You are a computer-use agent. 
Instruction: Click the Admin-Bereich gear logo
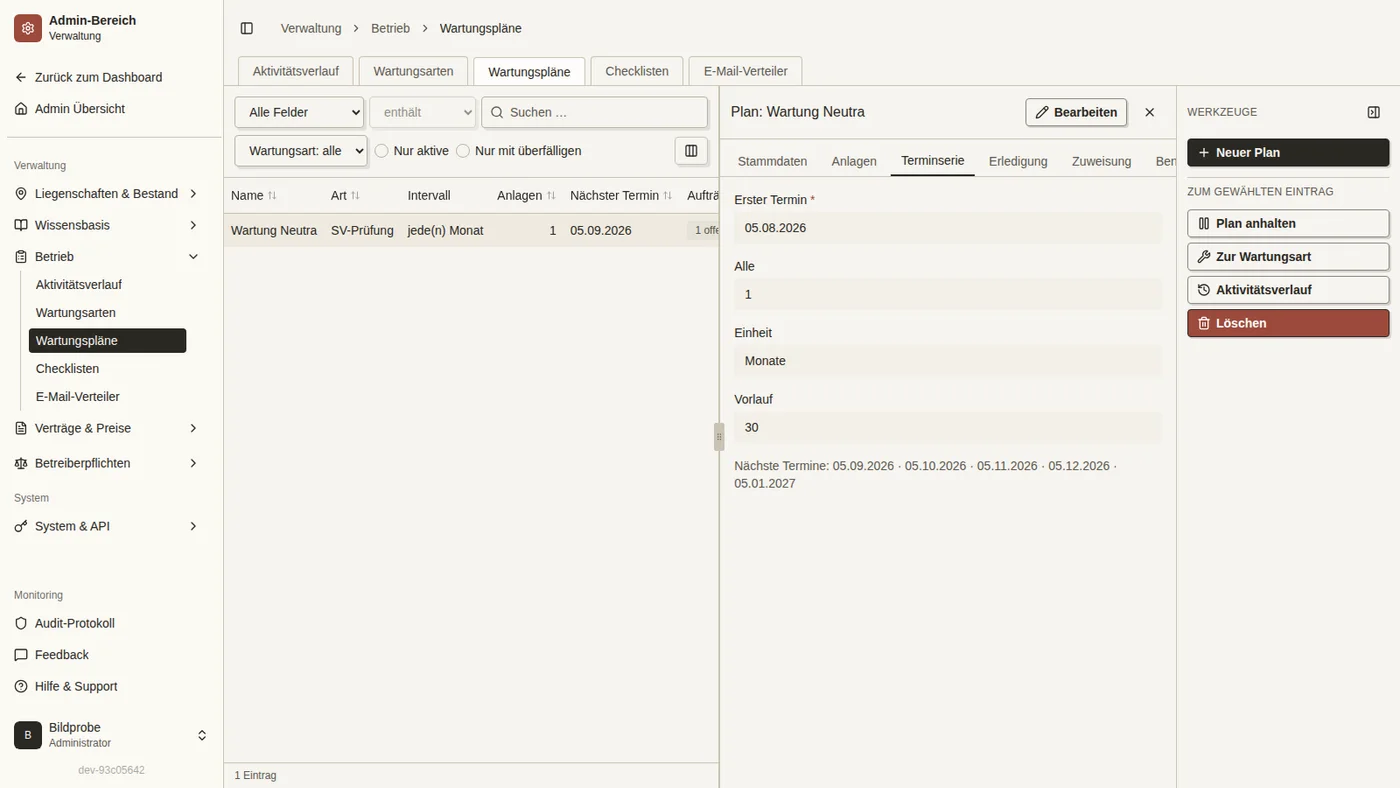pyautogui.click(x=28, y=28)
